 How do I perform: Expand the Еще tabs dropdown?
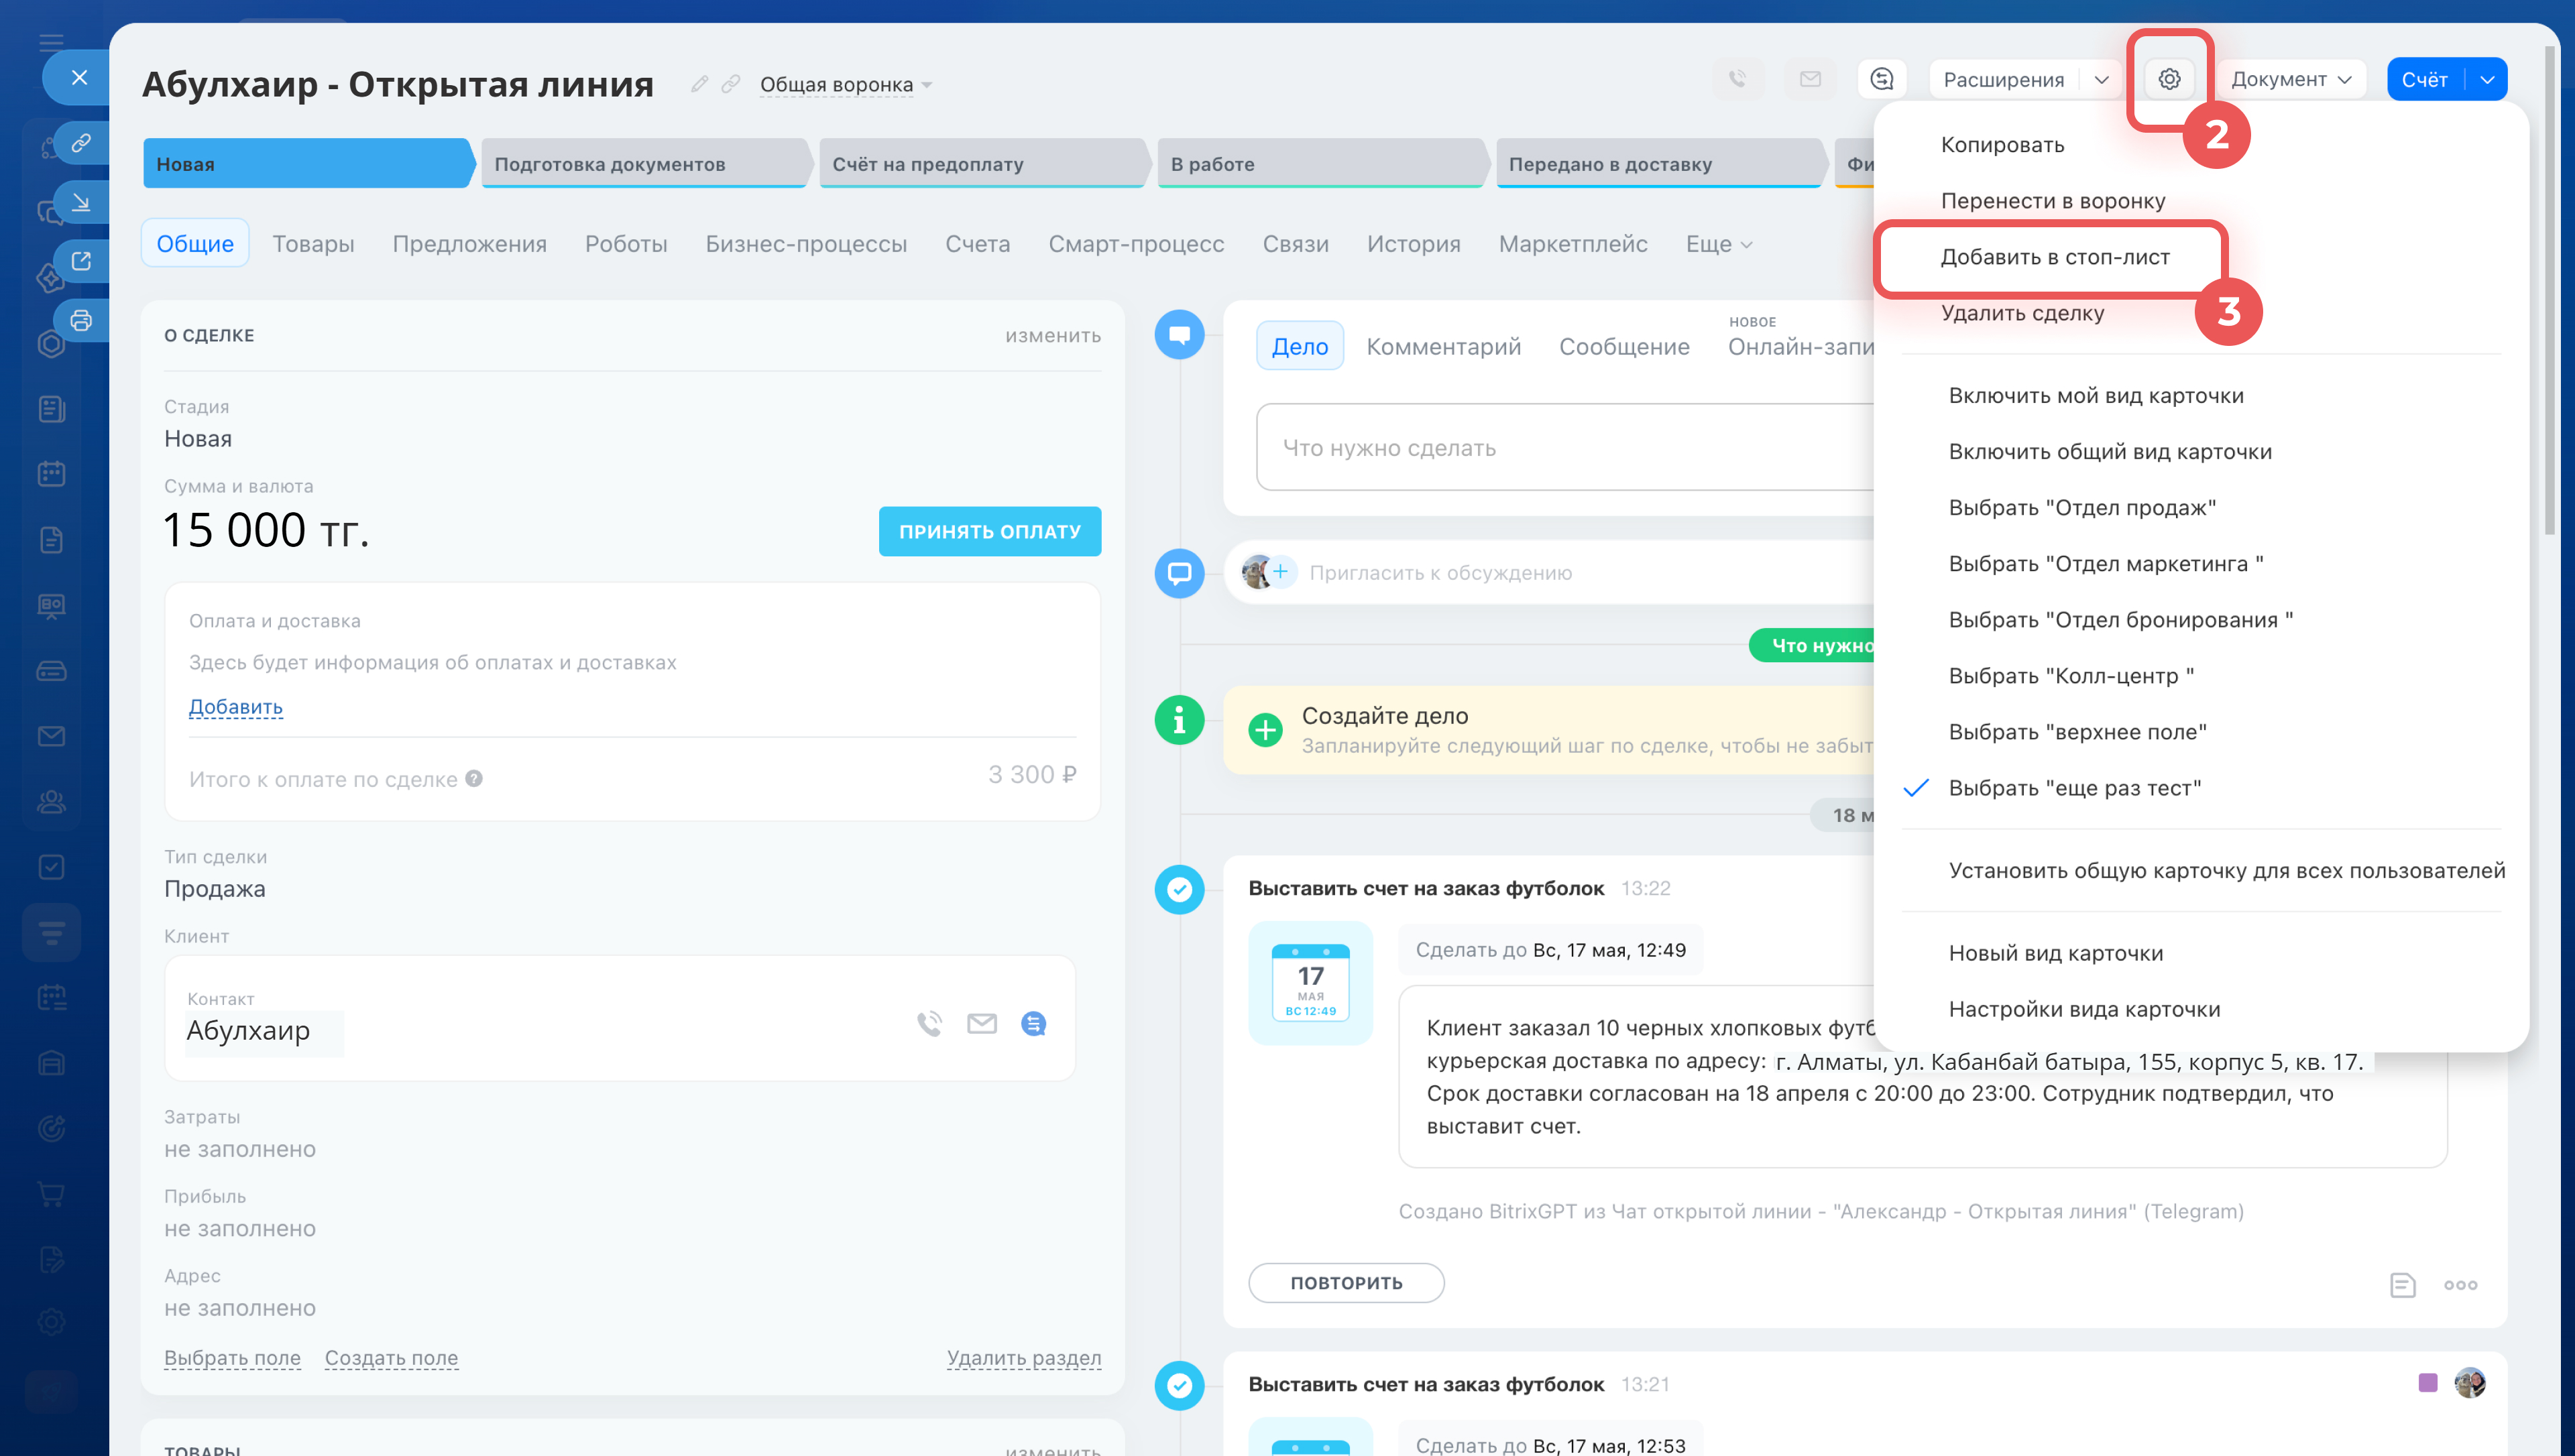tap(1718, 244)
